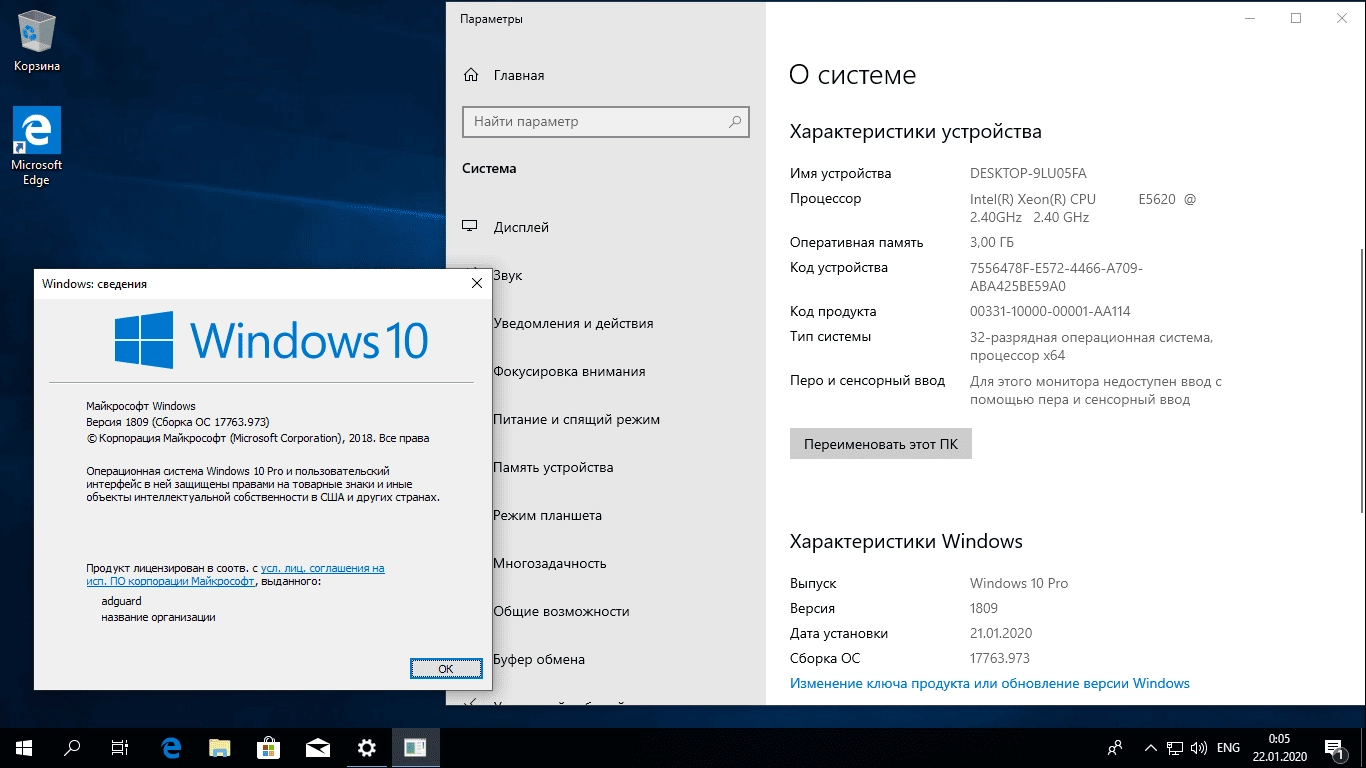Open Task View on the taskbar
Viewport: 1366px width, 768px height.
coord(120,748)
